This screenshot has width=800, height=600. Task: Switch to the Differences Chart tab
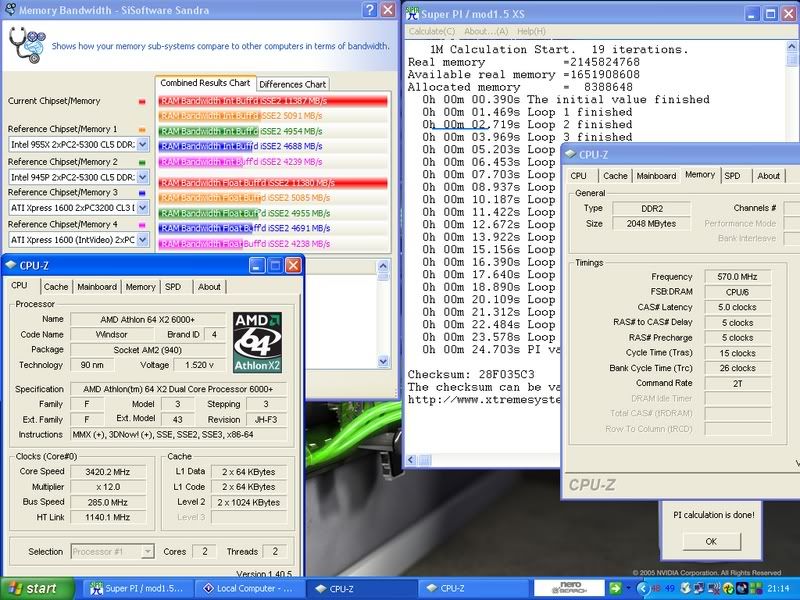294,84
